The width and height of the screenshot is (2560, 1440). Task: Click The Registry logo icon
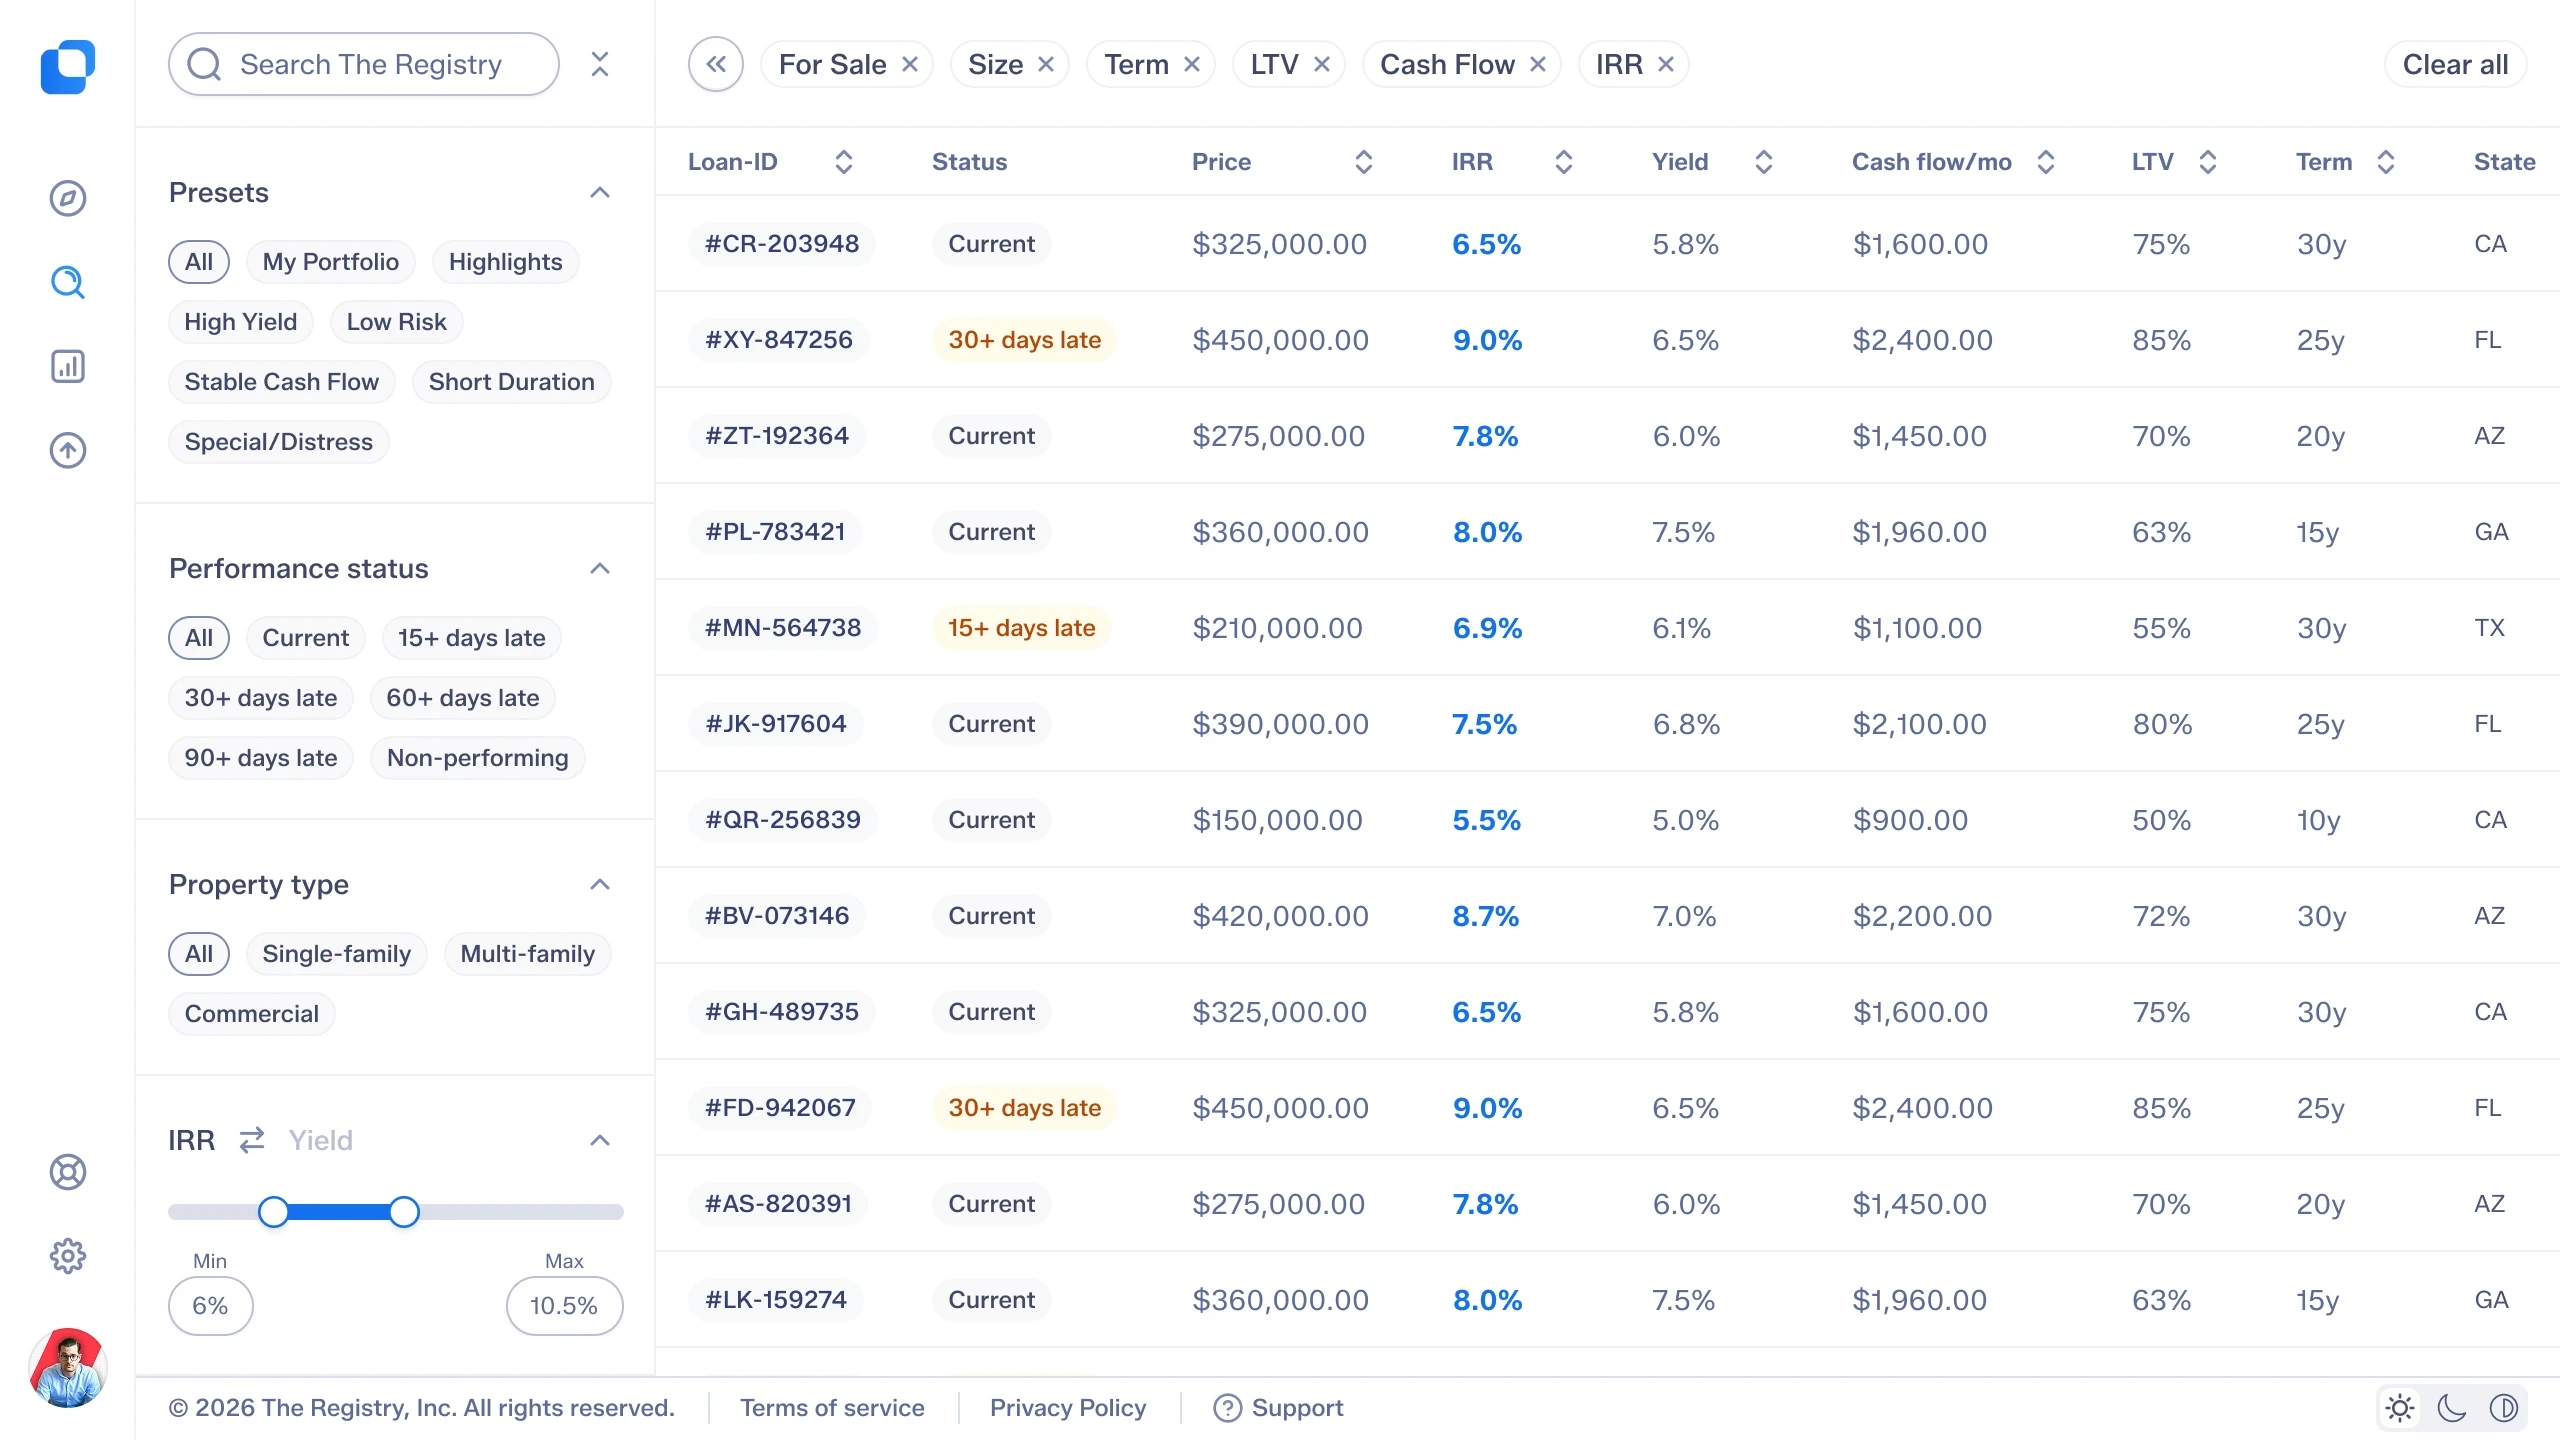tap(68, 66)
